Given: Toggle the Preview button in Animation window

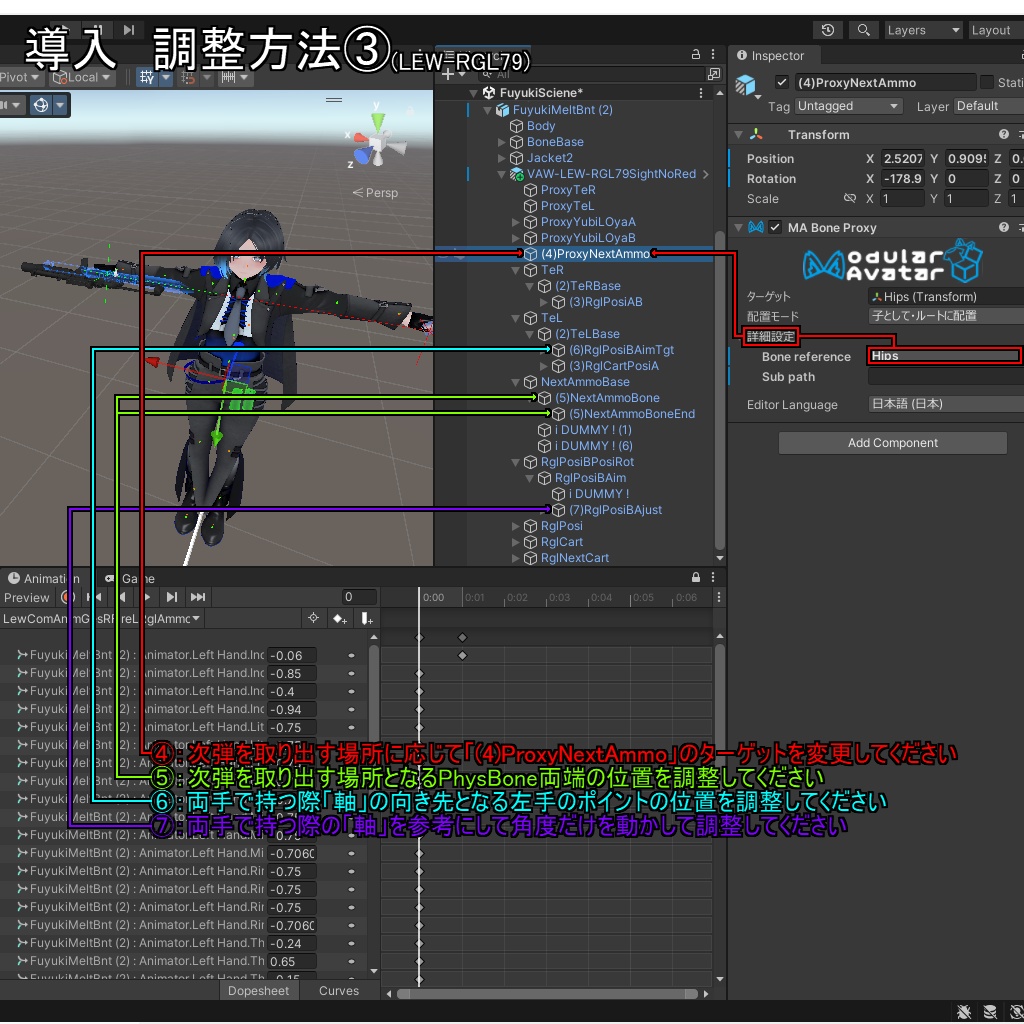Looking at the screenshot, I should (x=26, y=597).
